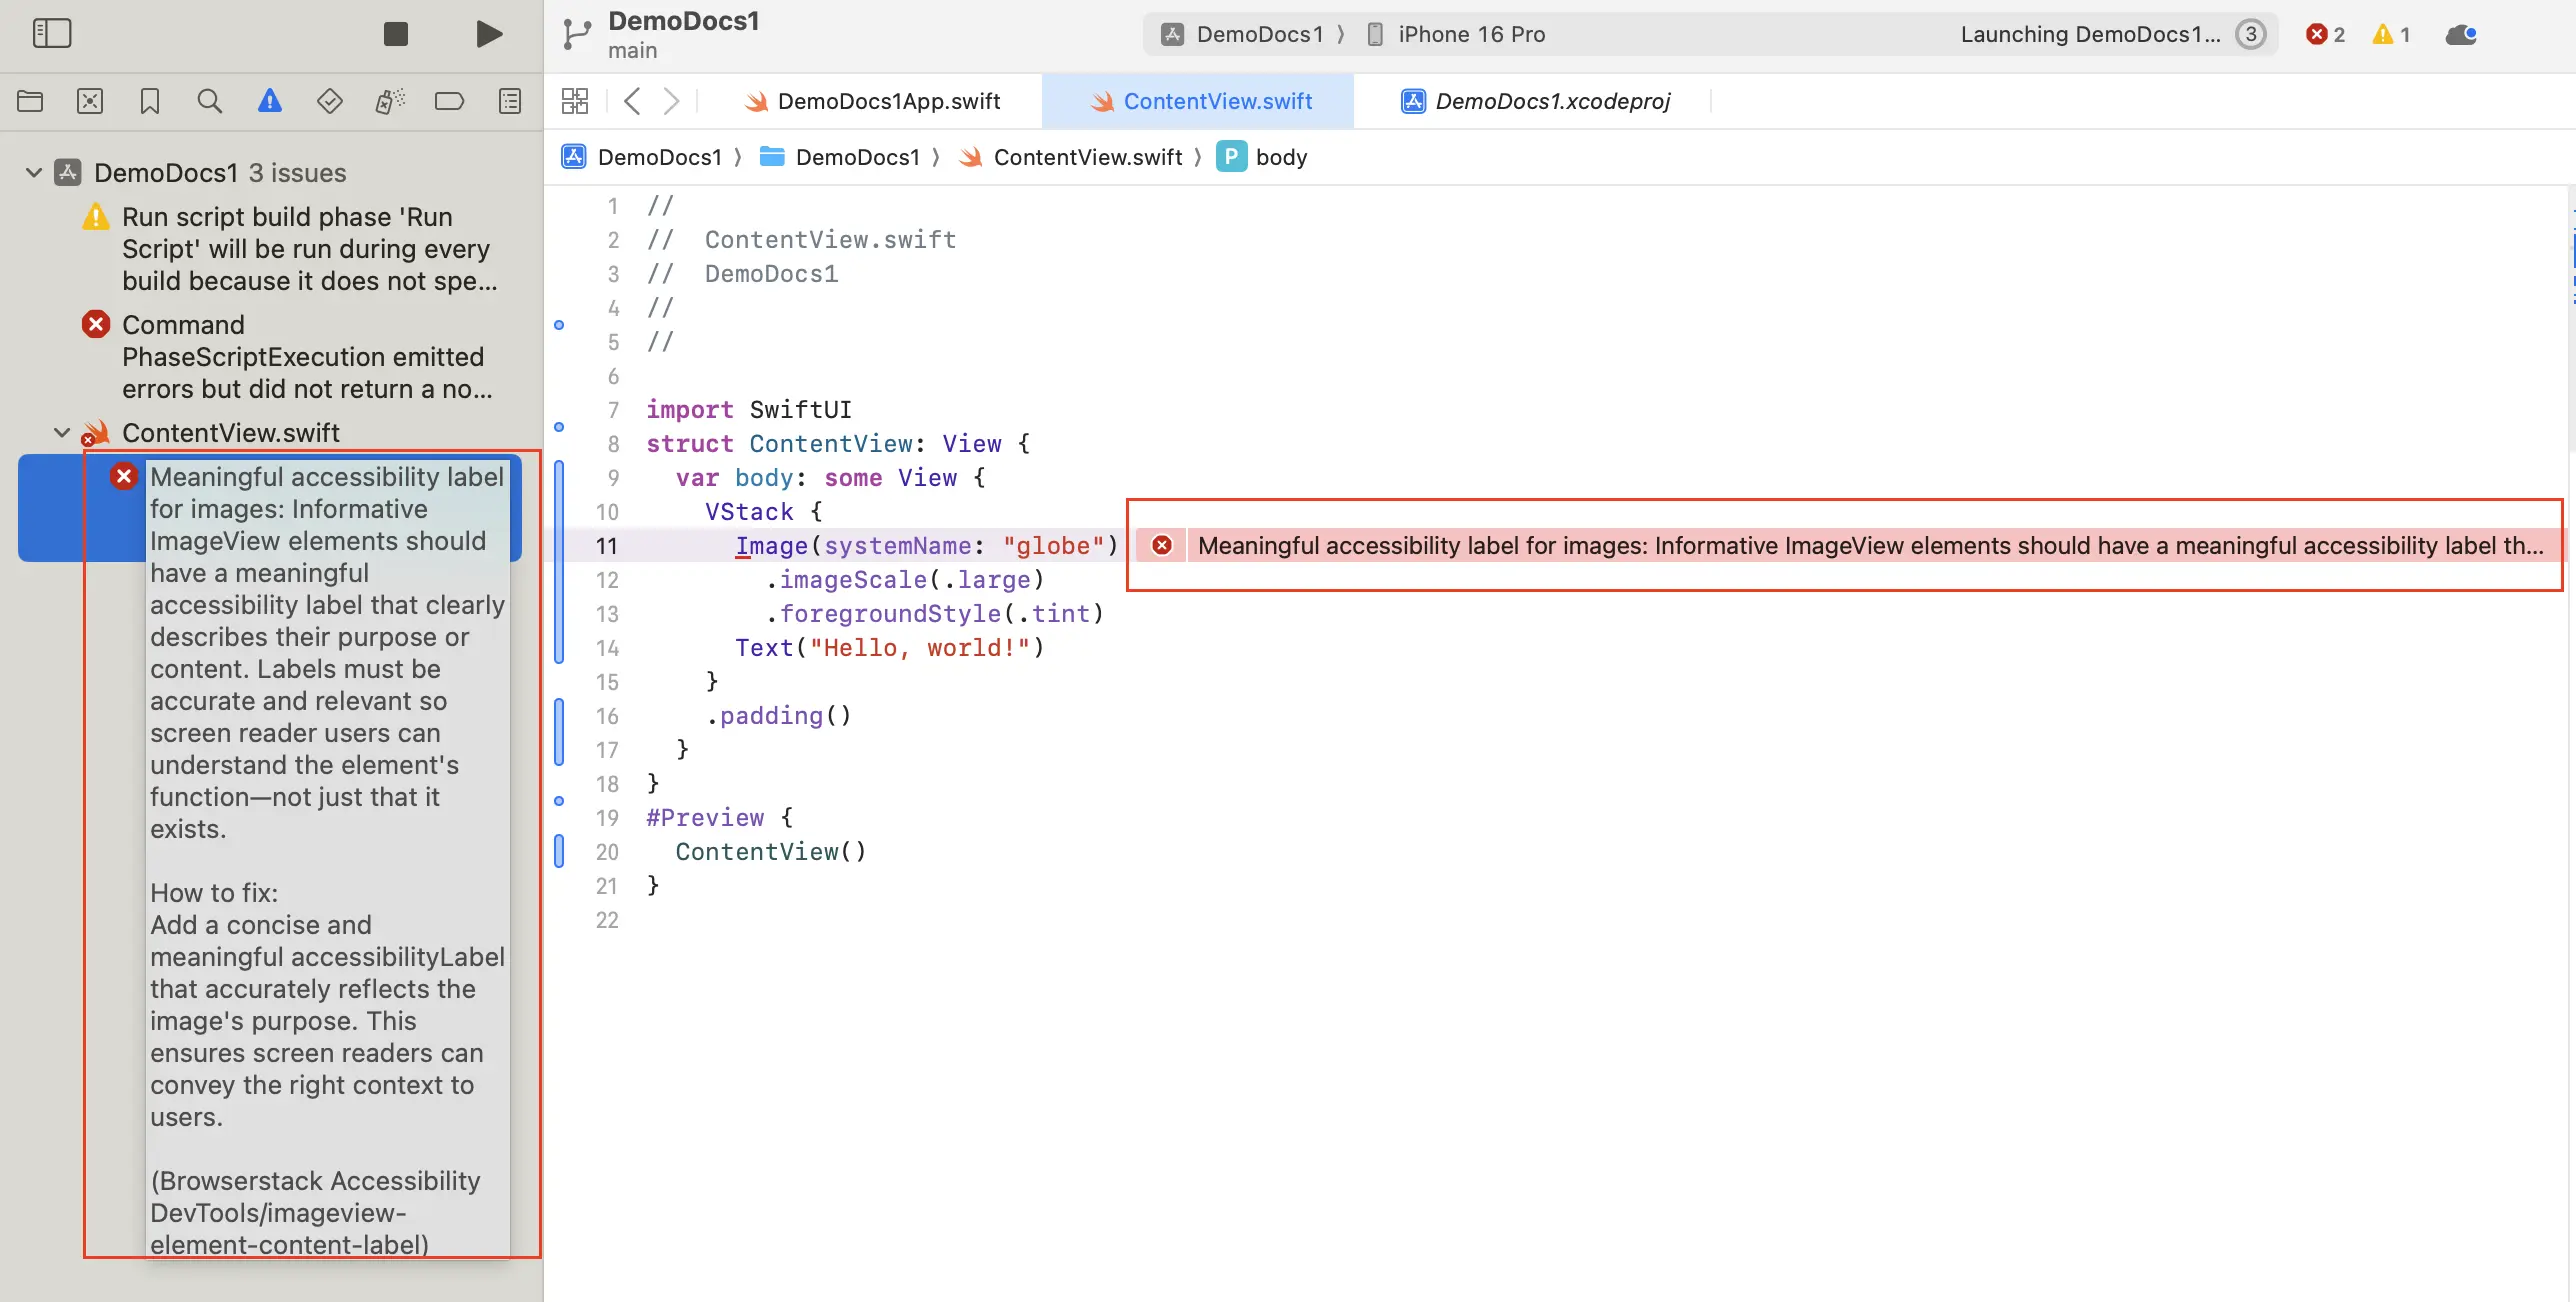
Task: Collapse the ContentView.swift issue group
Action: [61, 432]
